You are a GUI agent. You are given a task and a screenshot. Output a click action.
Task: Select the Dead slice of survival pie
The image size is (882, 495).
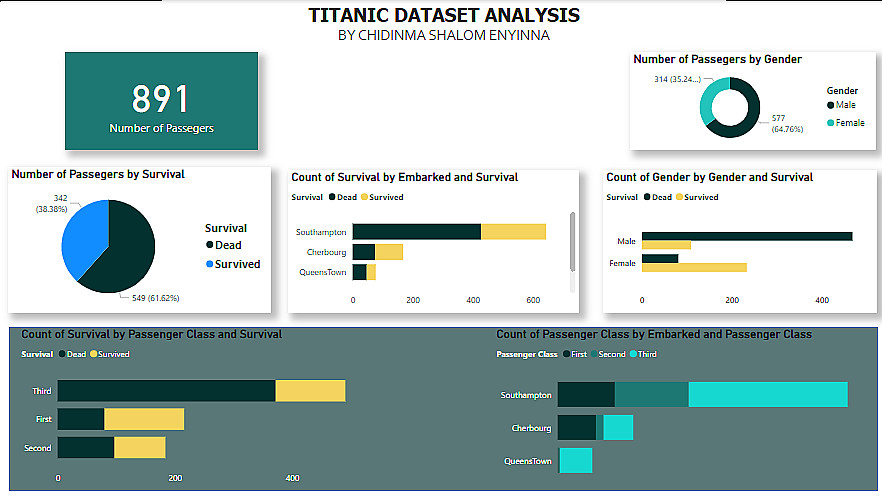(127, 250)
